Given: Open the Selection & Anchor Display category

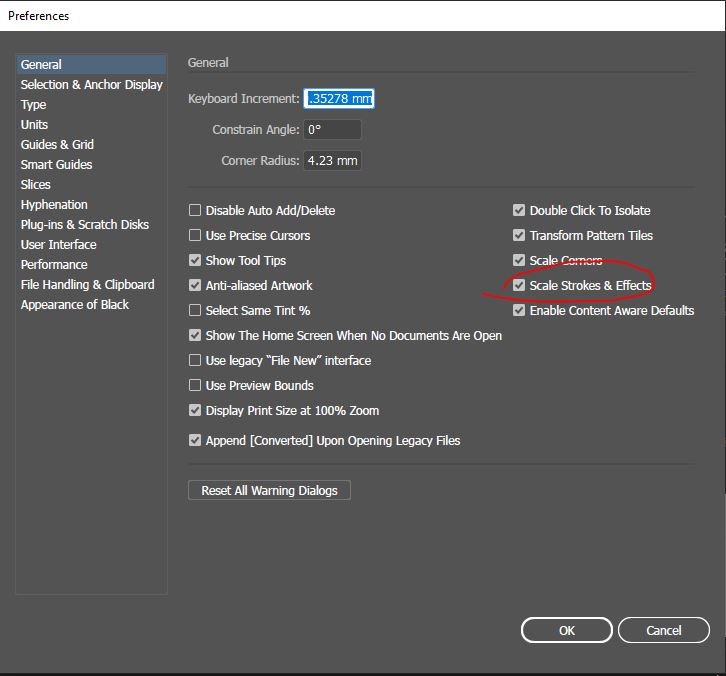Looking at the screenshot, I should (x=91, y=85).
